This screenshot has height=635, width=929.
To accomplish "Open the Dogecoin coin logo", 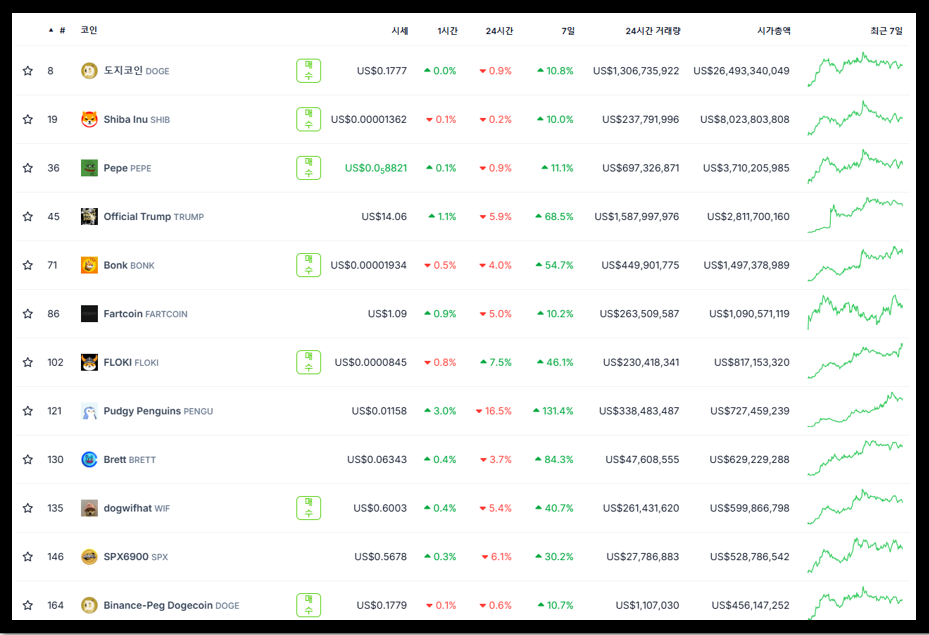I will click(89, 71).
